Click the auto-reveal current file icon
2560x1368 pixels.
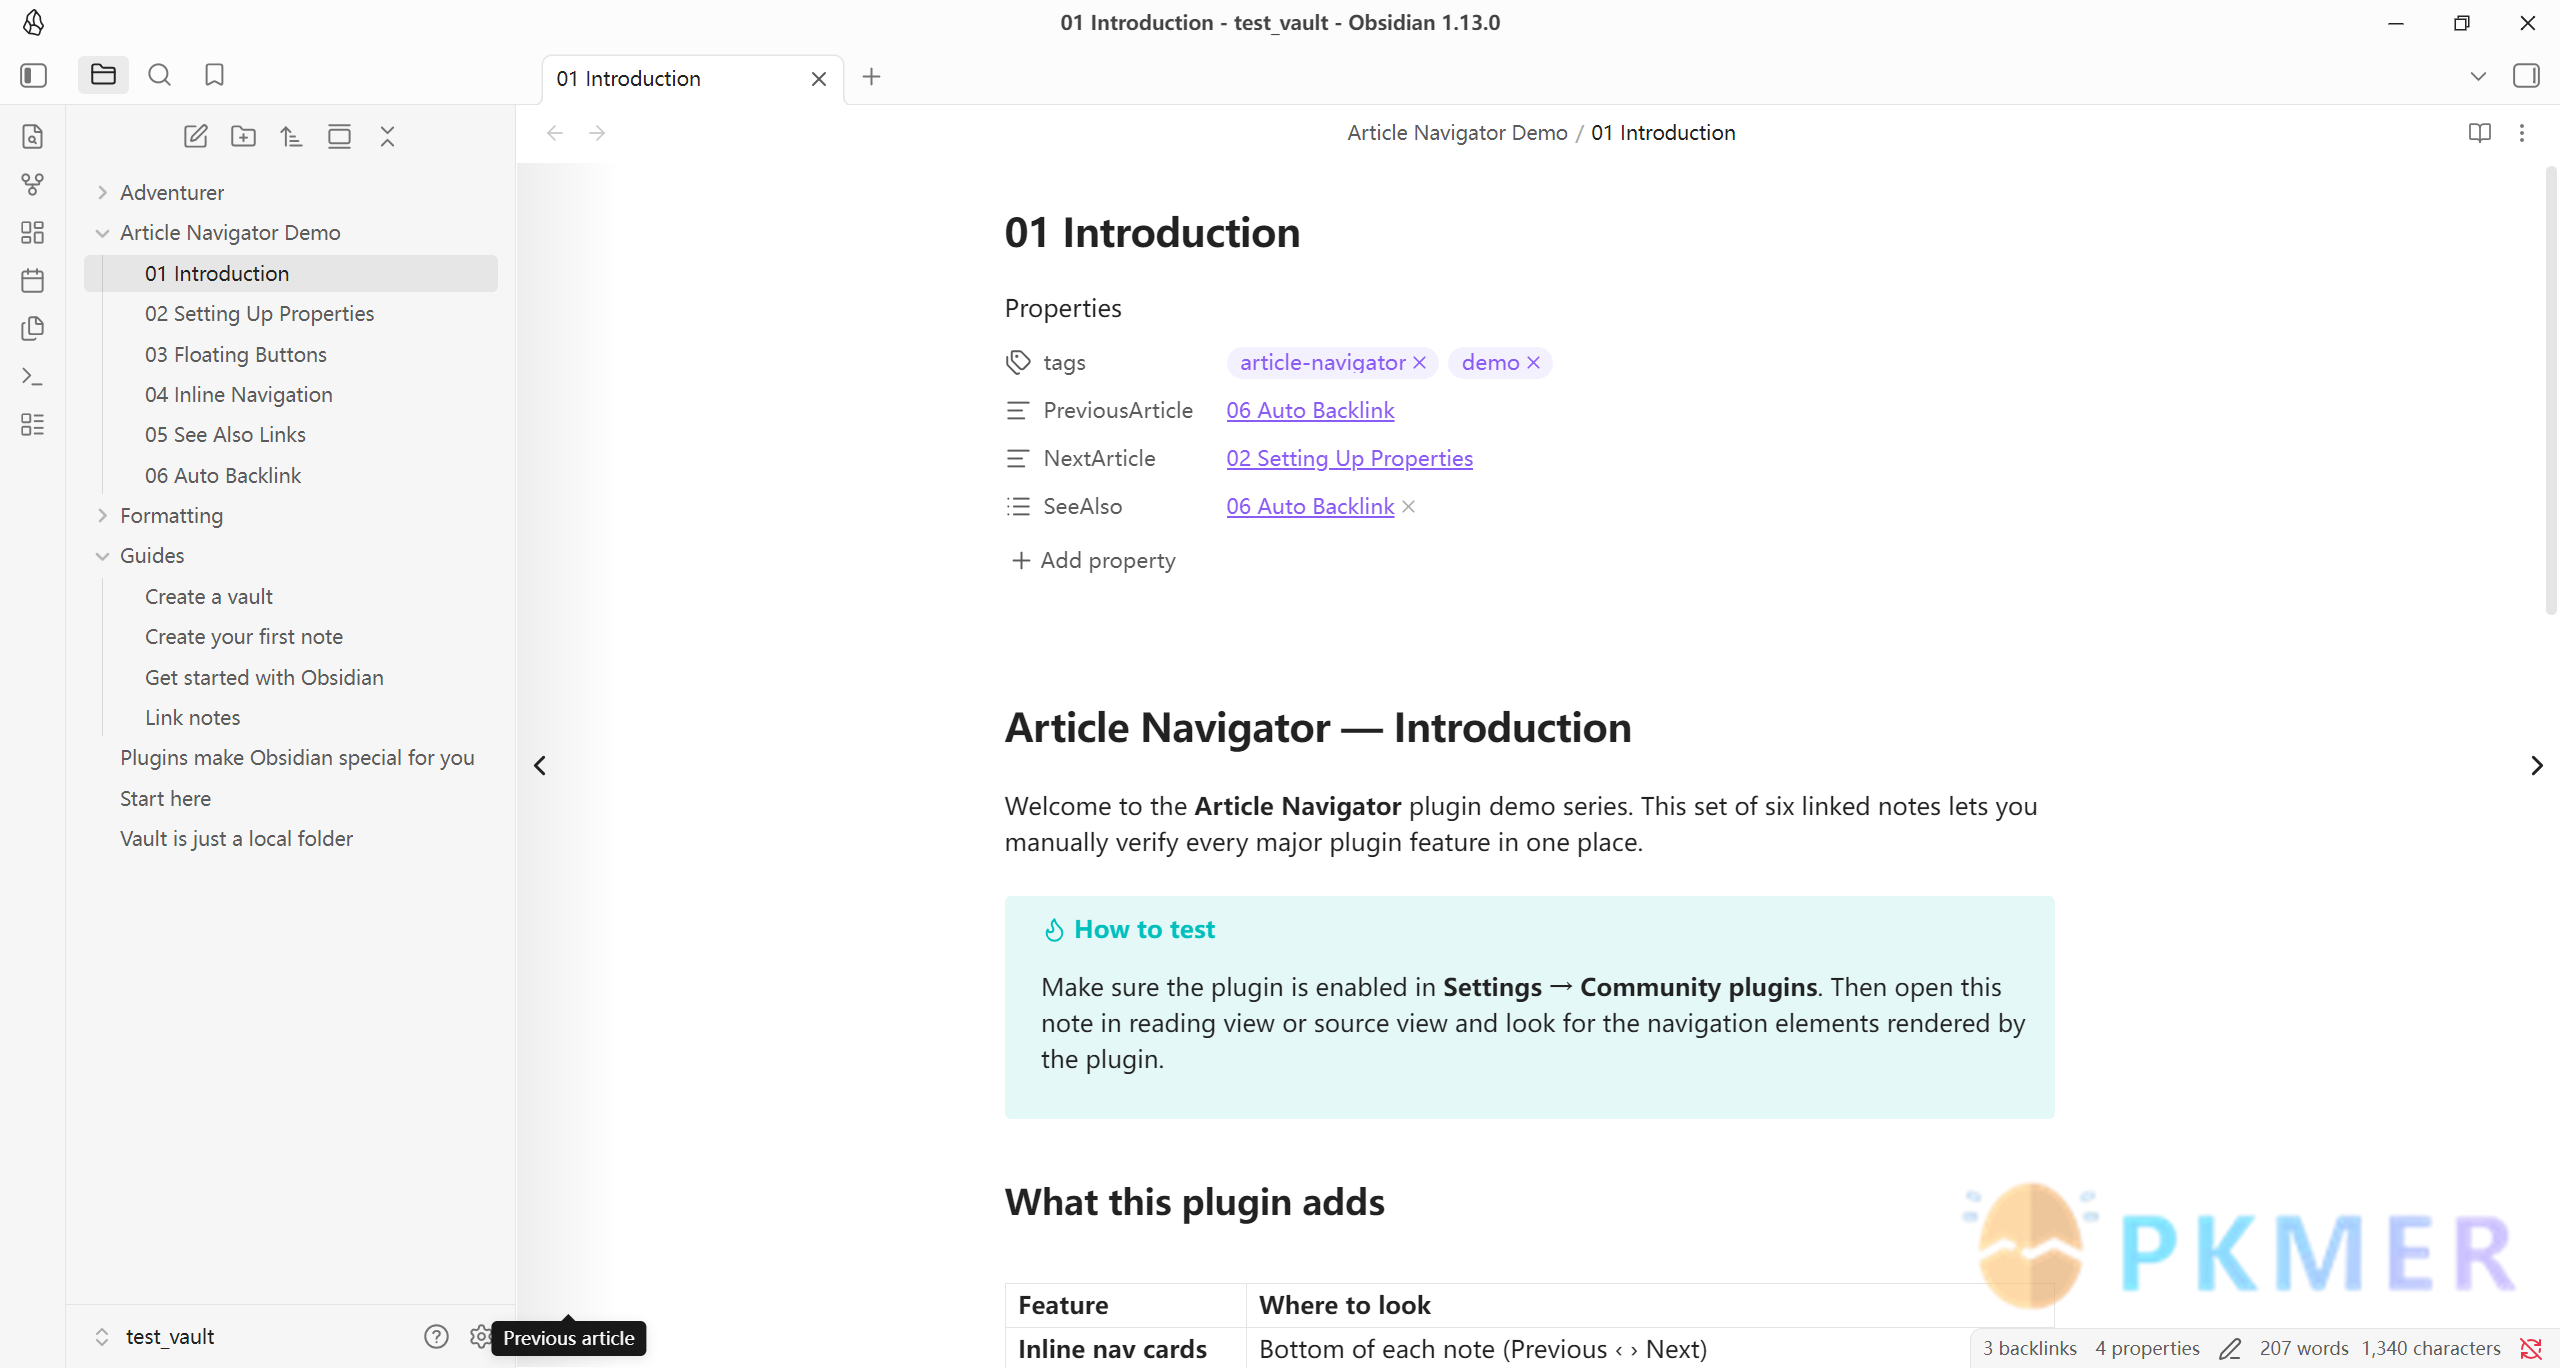click(x=339, y=137)
